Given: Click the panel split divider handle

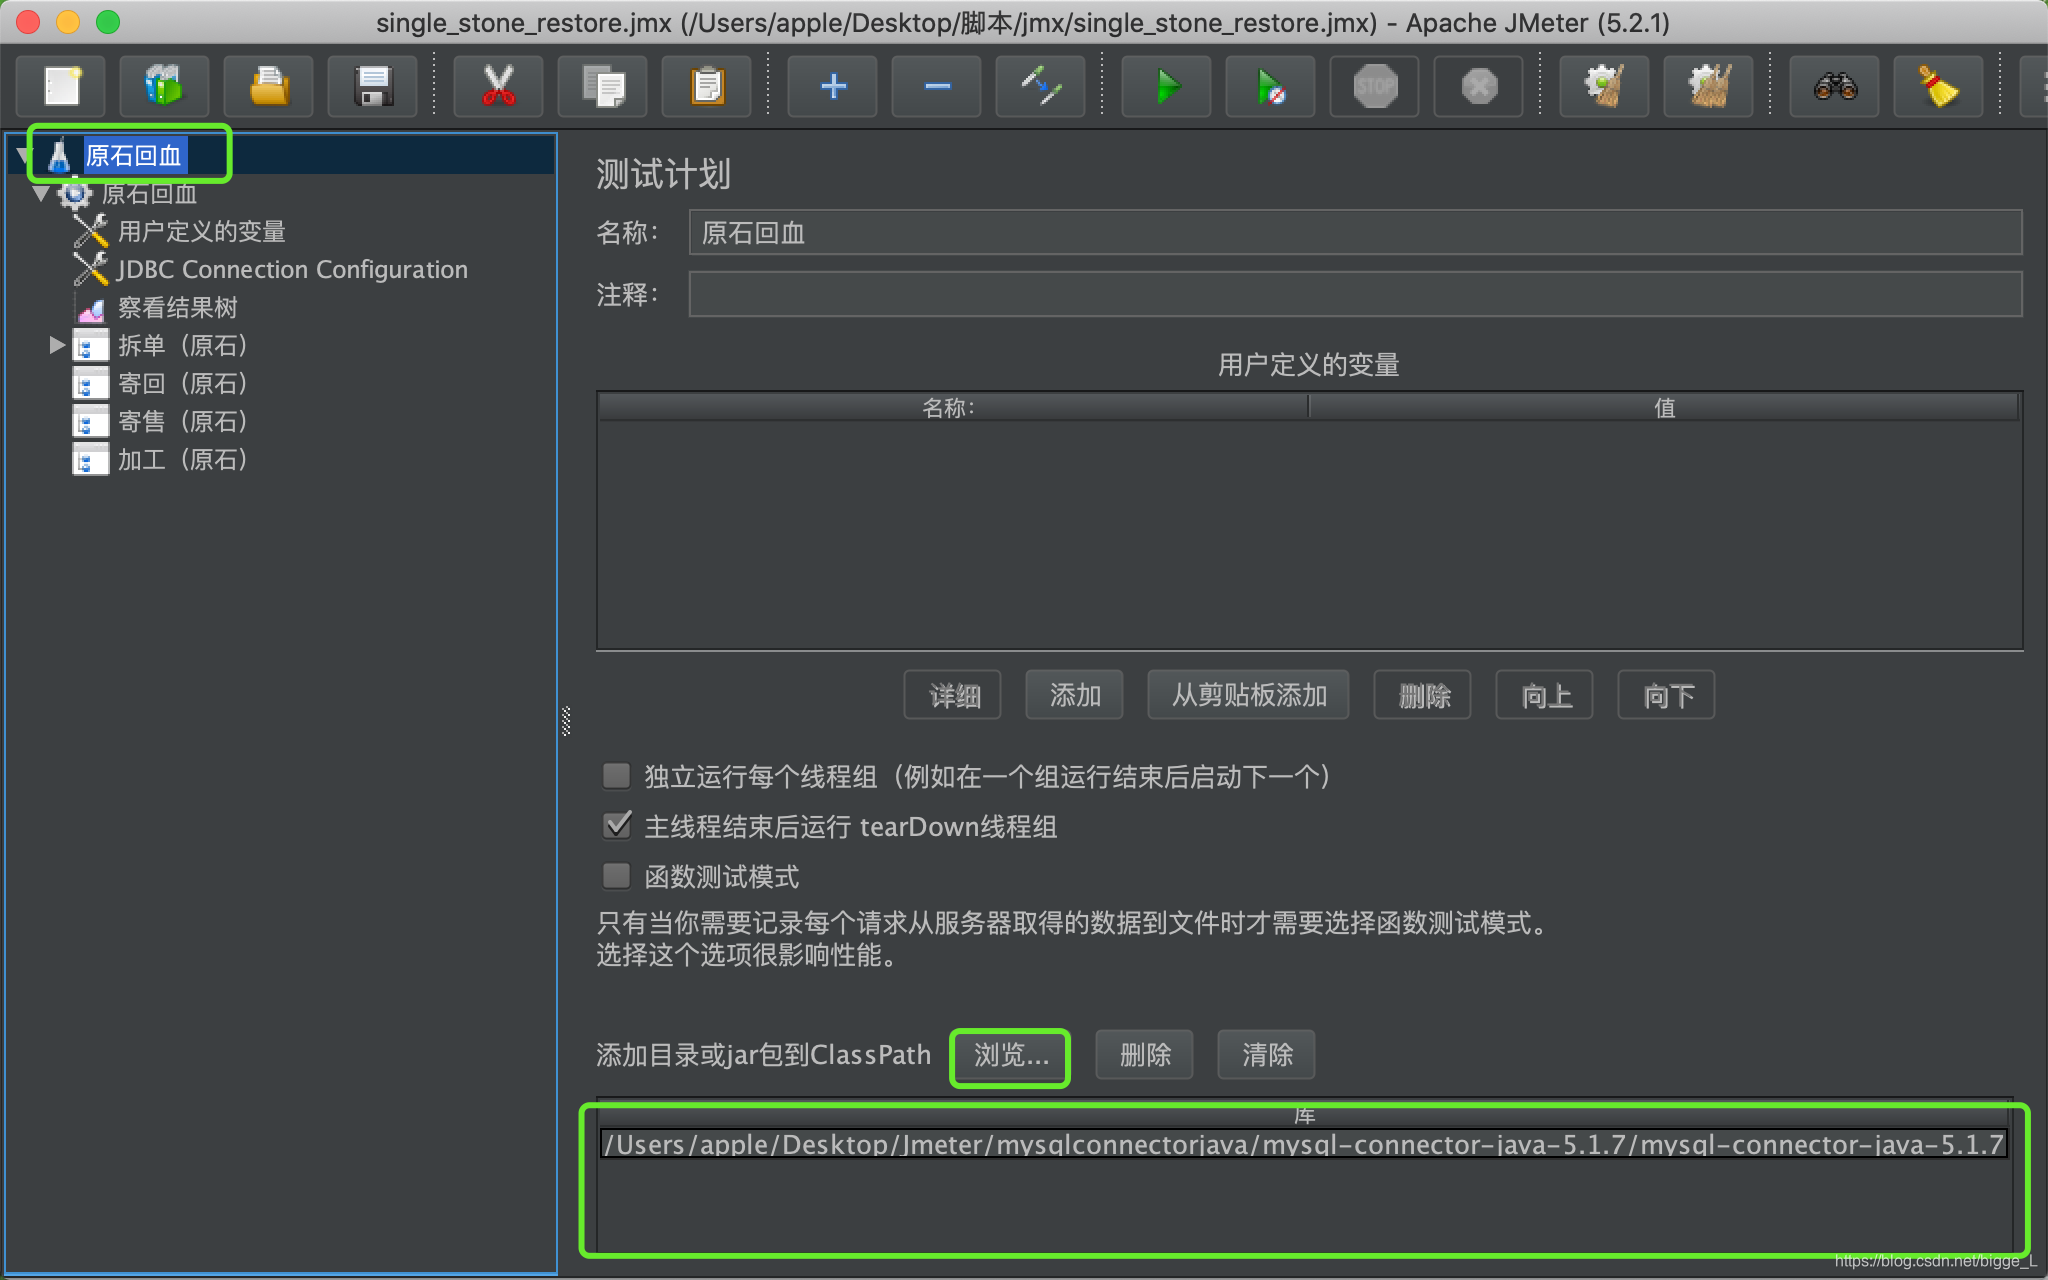Looking at the screenshot, I should pos(566,720).
